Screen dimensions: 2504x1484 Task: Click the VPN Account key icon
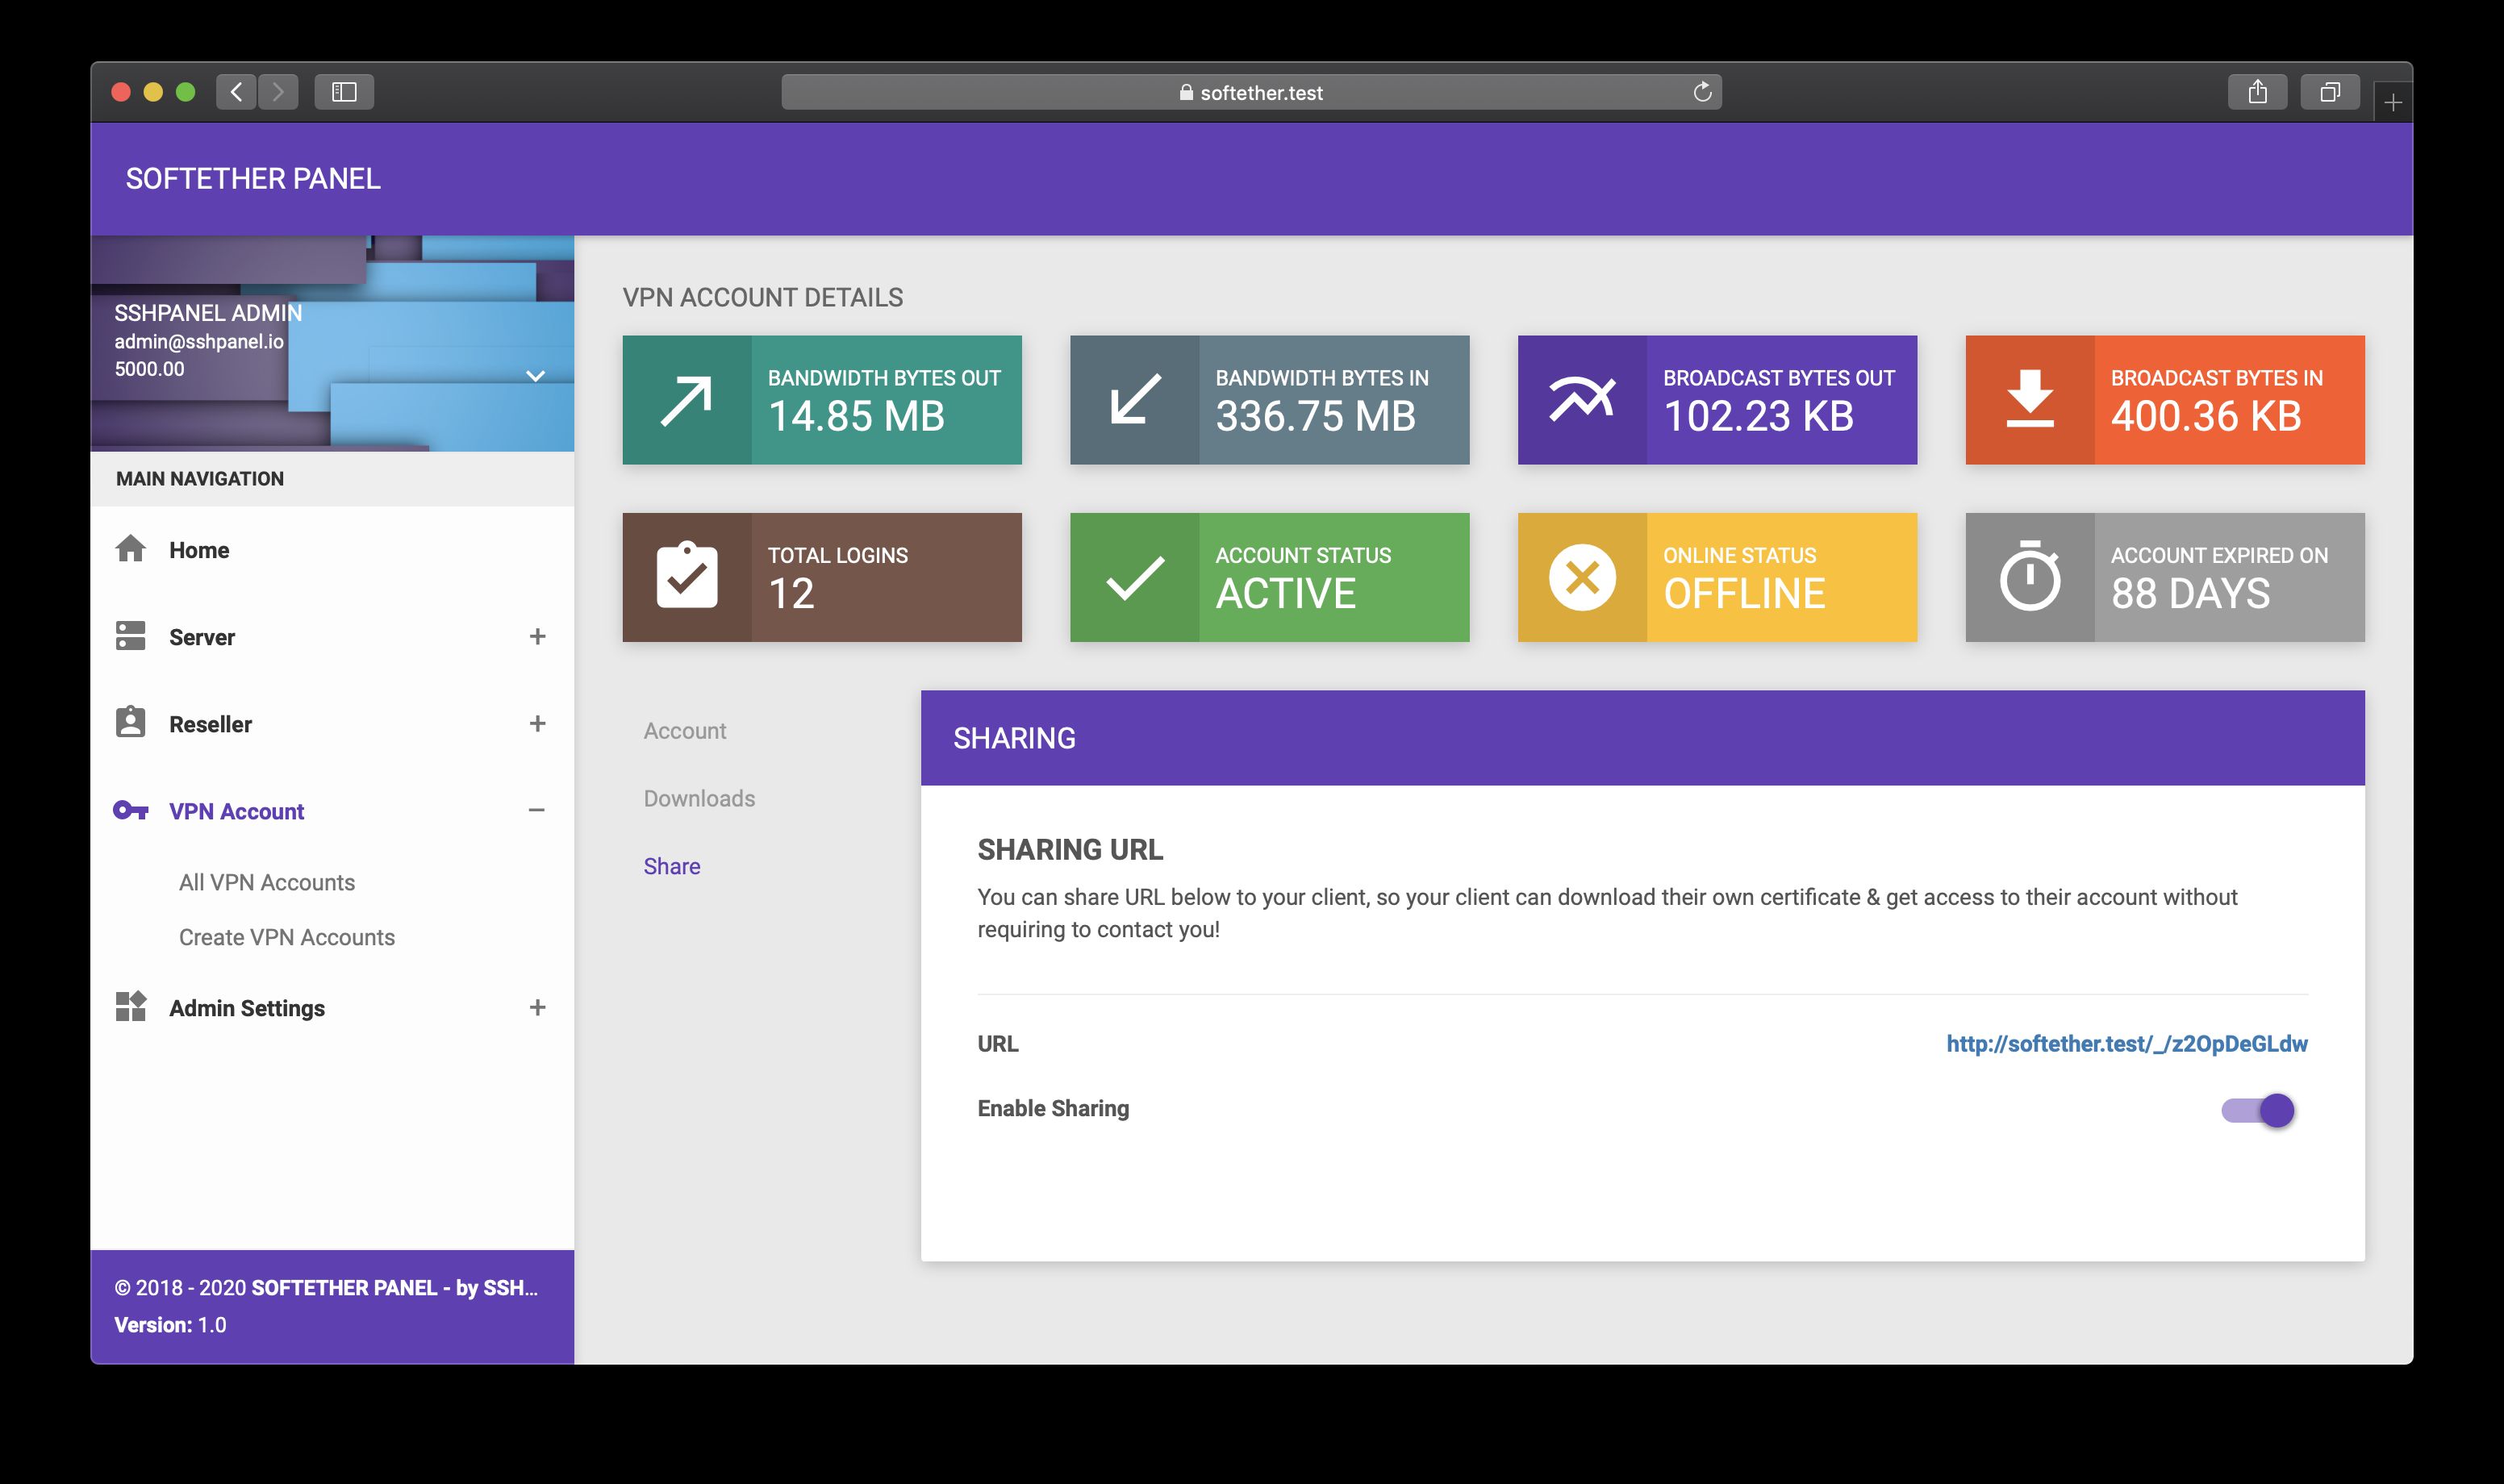[x=131, y=810]
